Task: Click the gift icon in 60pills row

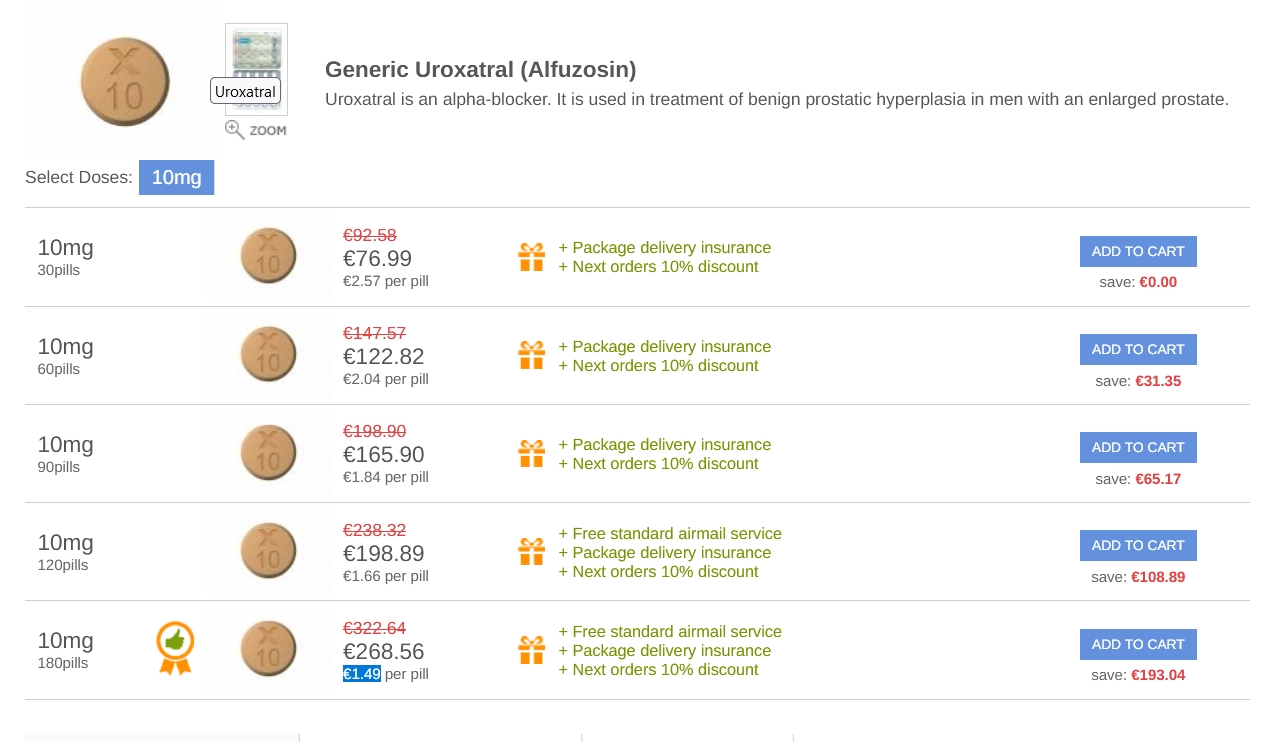Action: pyautogui.click(x=532, y=355)
